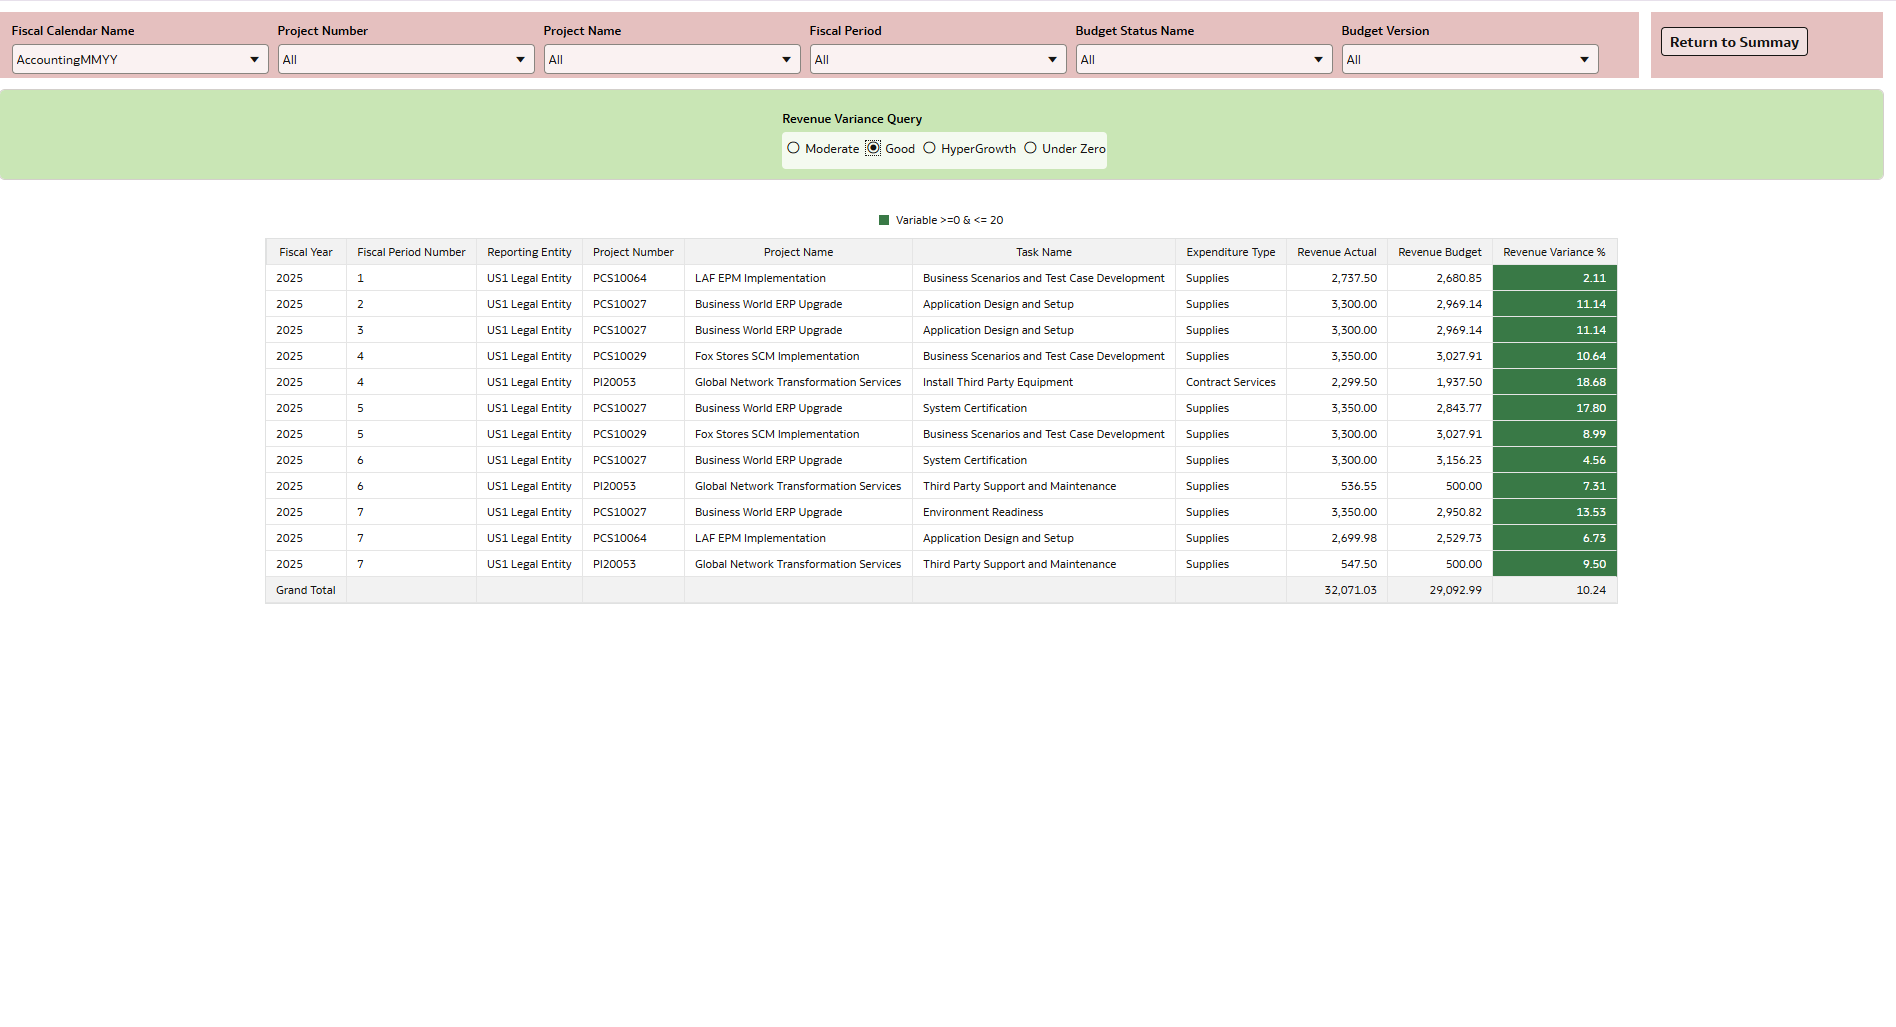The height and width of the screenshot is (1027, 1896).
Task: Select the Good radio option
Action: tap(873, 148)
